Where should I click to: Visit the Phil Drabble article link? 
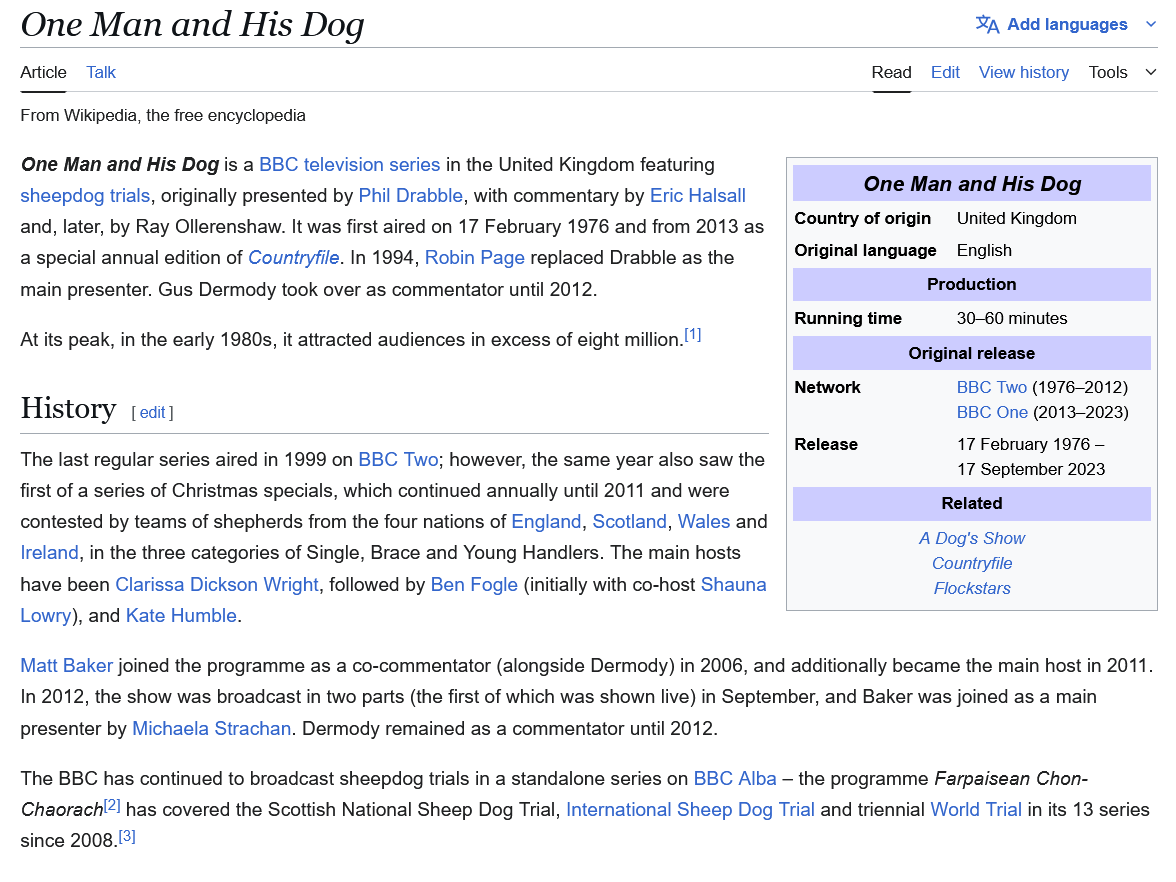tap(410, 196)
